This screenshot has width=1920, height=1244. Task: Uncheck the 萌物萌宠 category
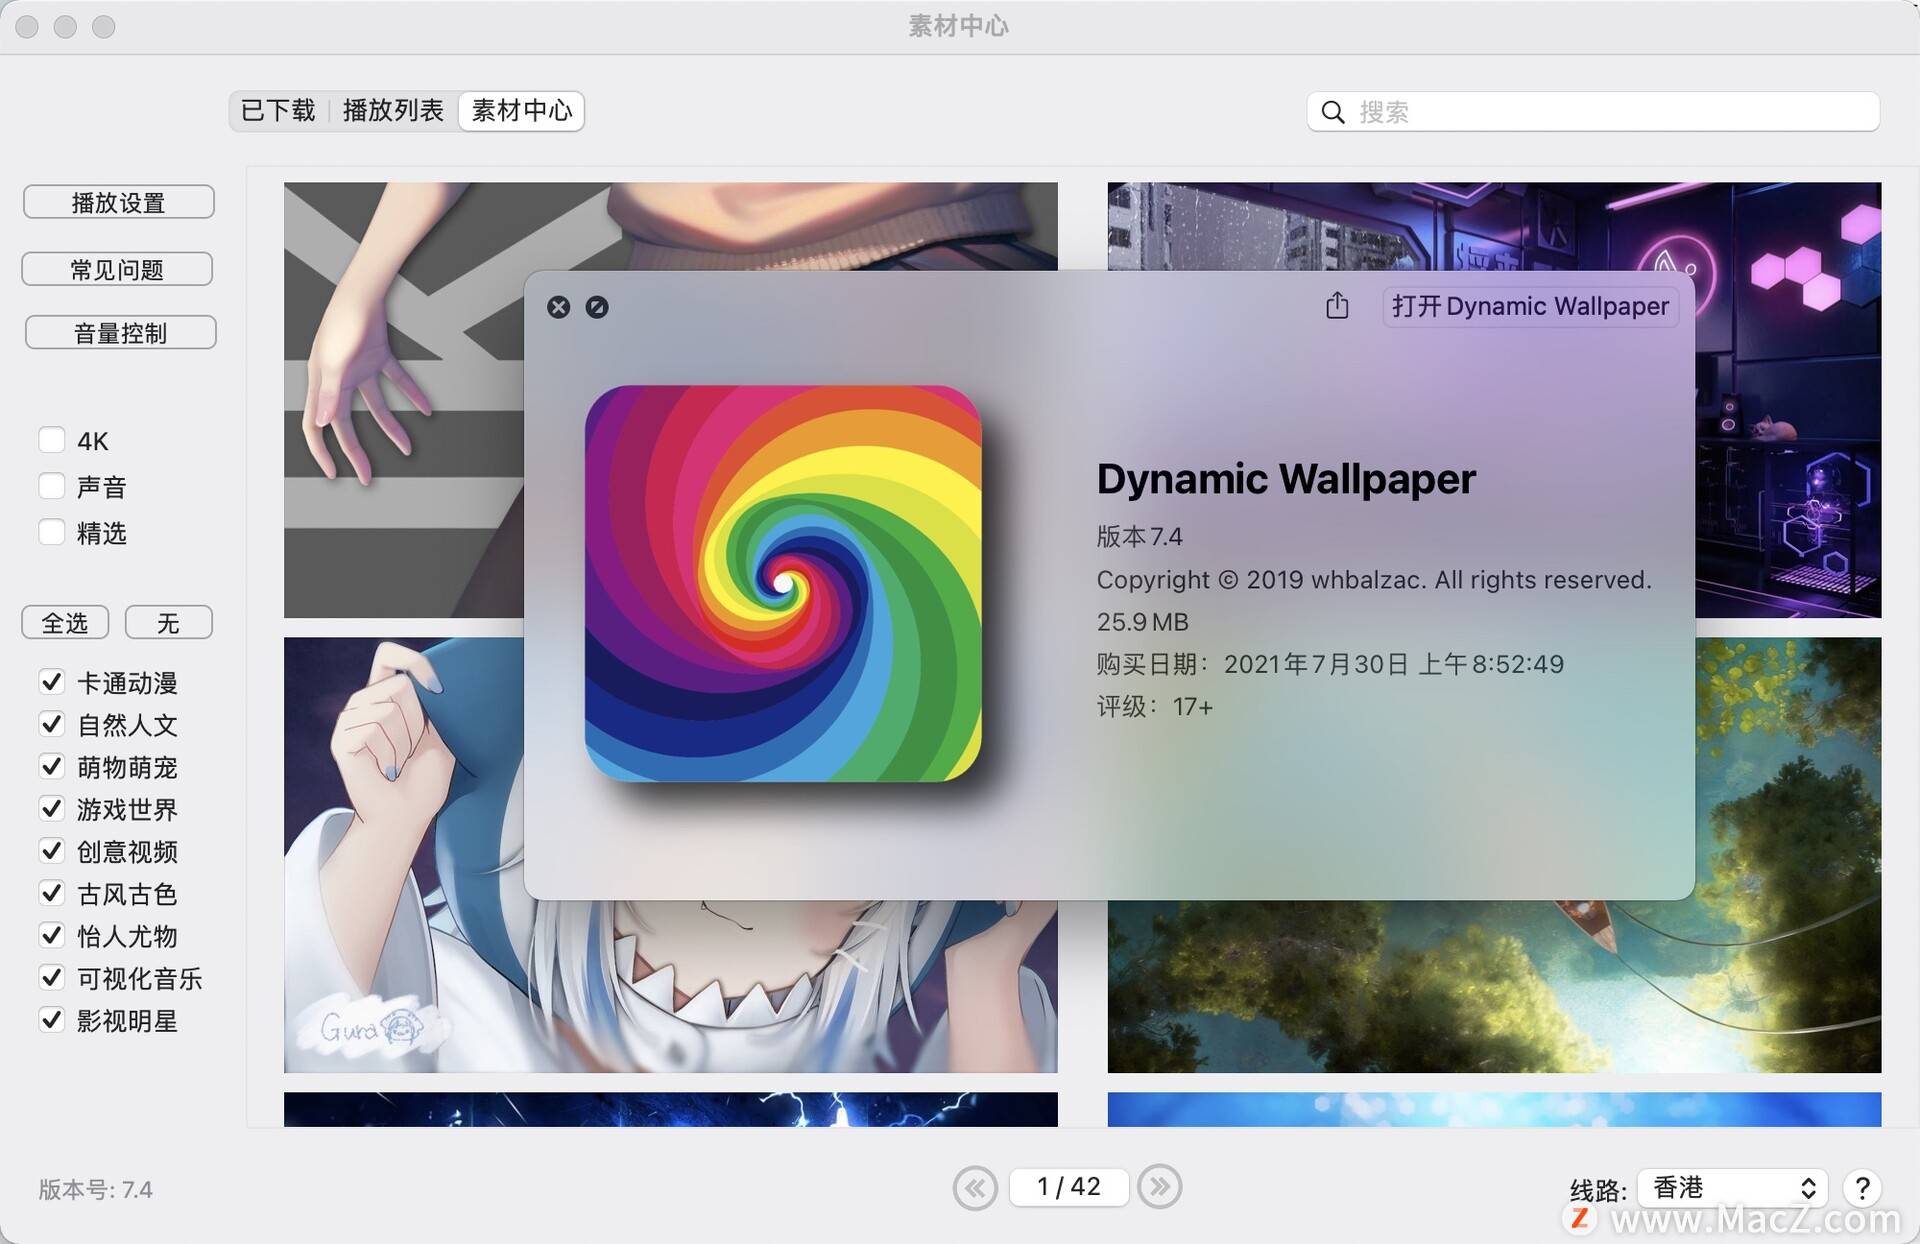point(52,766)
